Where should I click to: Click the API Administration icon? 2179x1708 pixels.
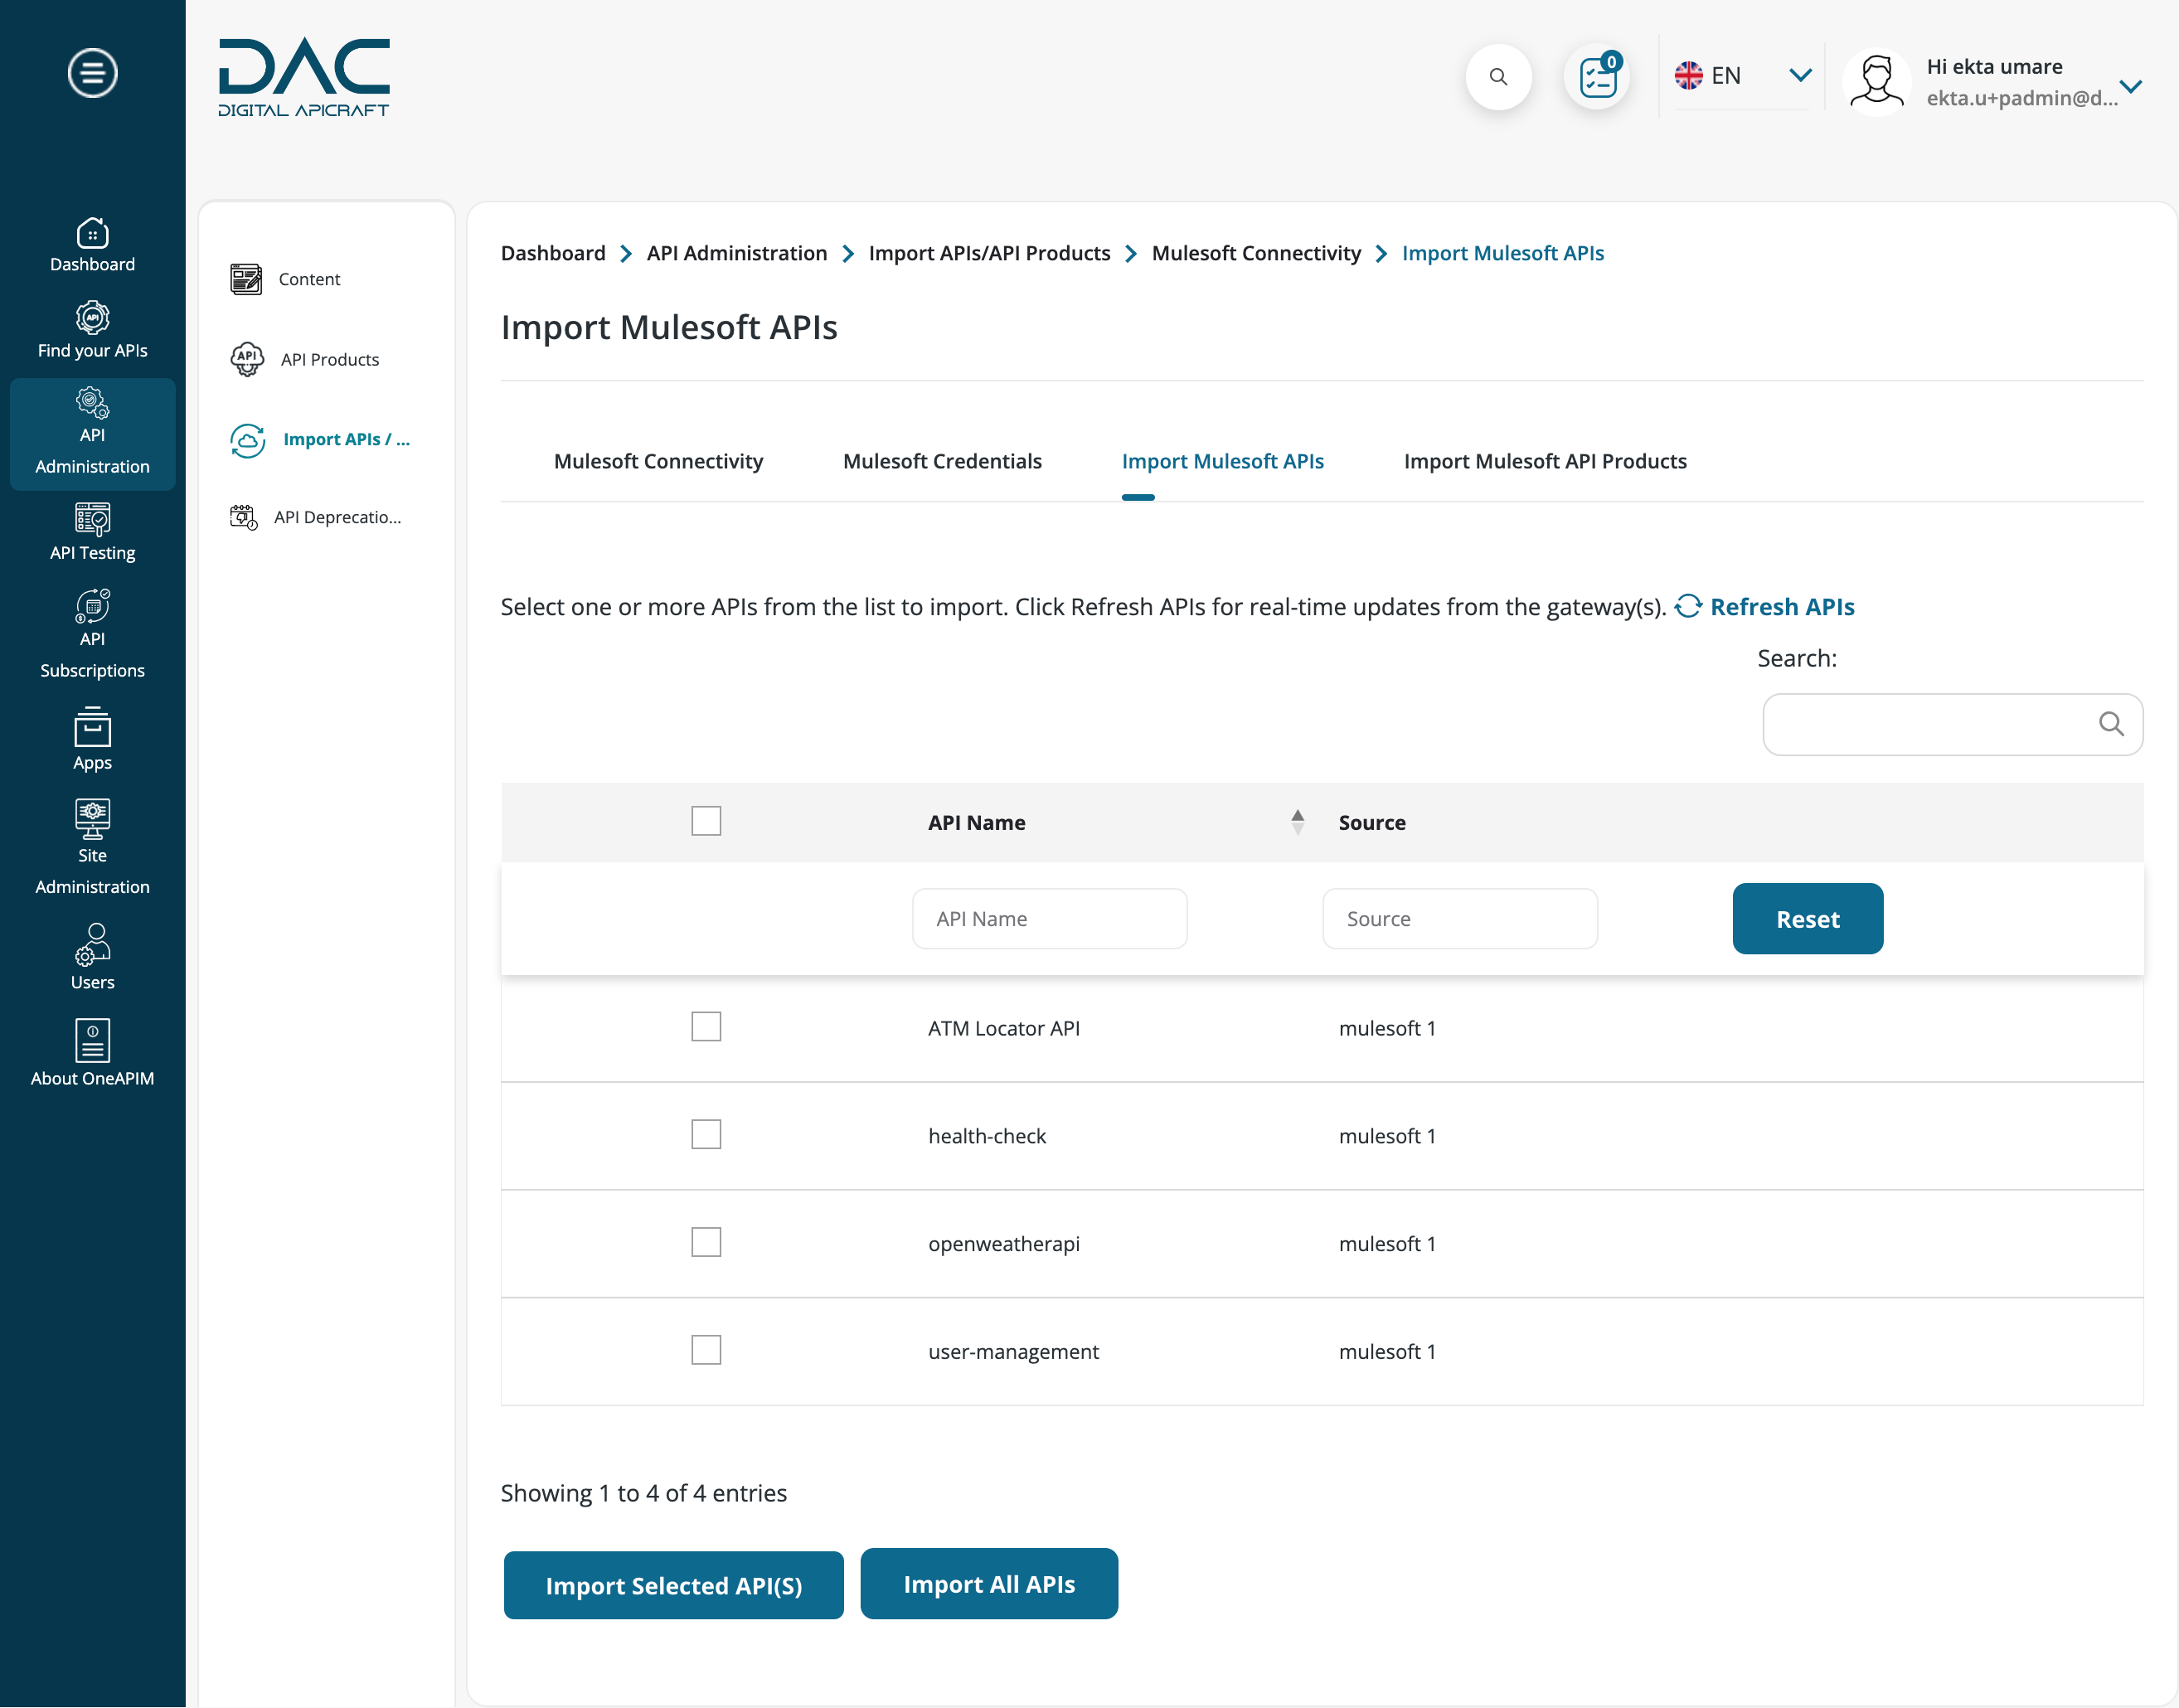(x=90, y=401)
